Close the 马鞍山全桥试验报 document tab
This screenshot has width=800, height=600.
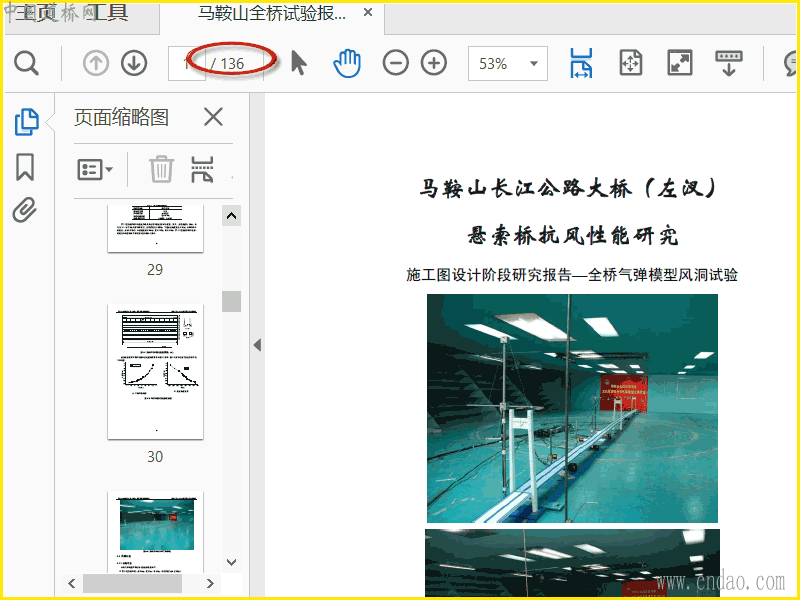pos(368,13)
